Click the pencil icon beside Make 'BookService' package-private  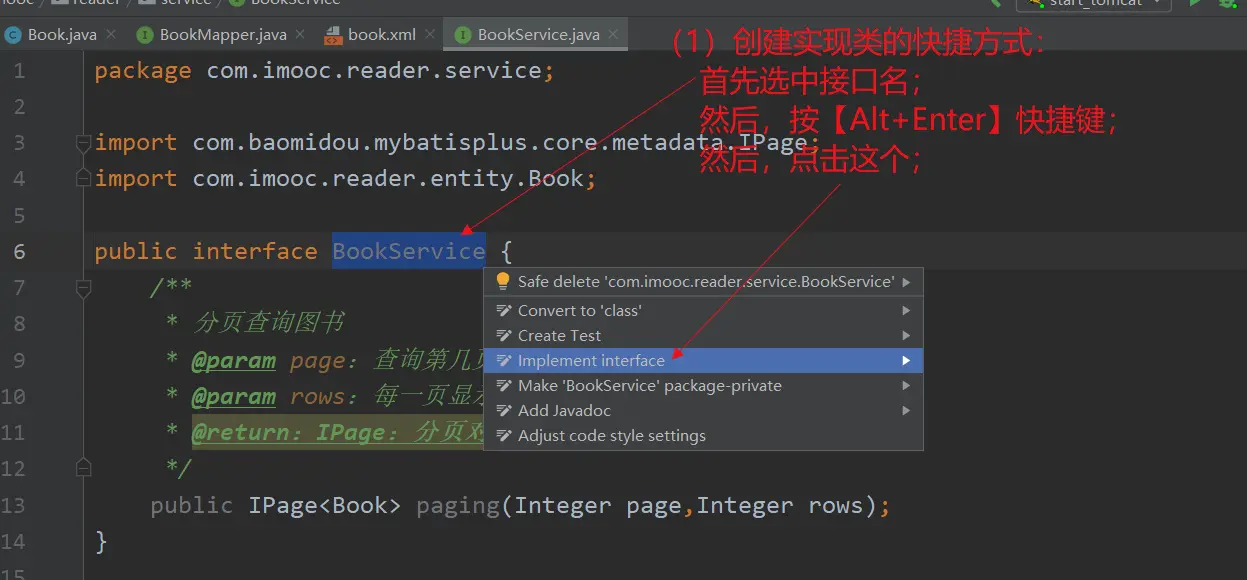point(503,385)
